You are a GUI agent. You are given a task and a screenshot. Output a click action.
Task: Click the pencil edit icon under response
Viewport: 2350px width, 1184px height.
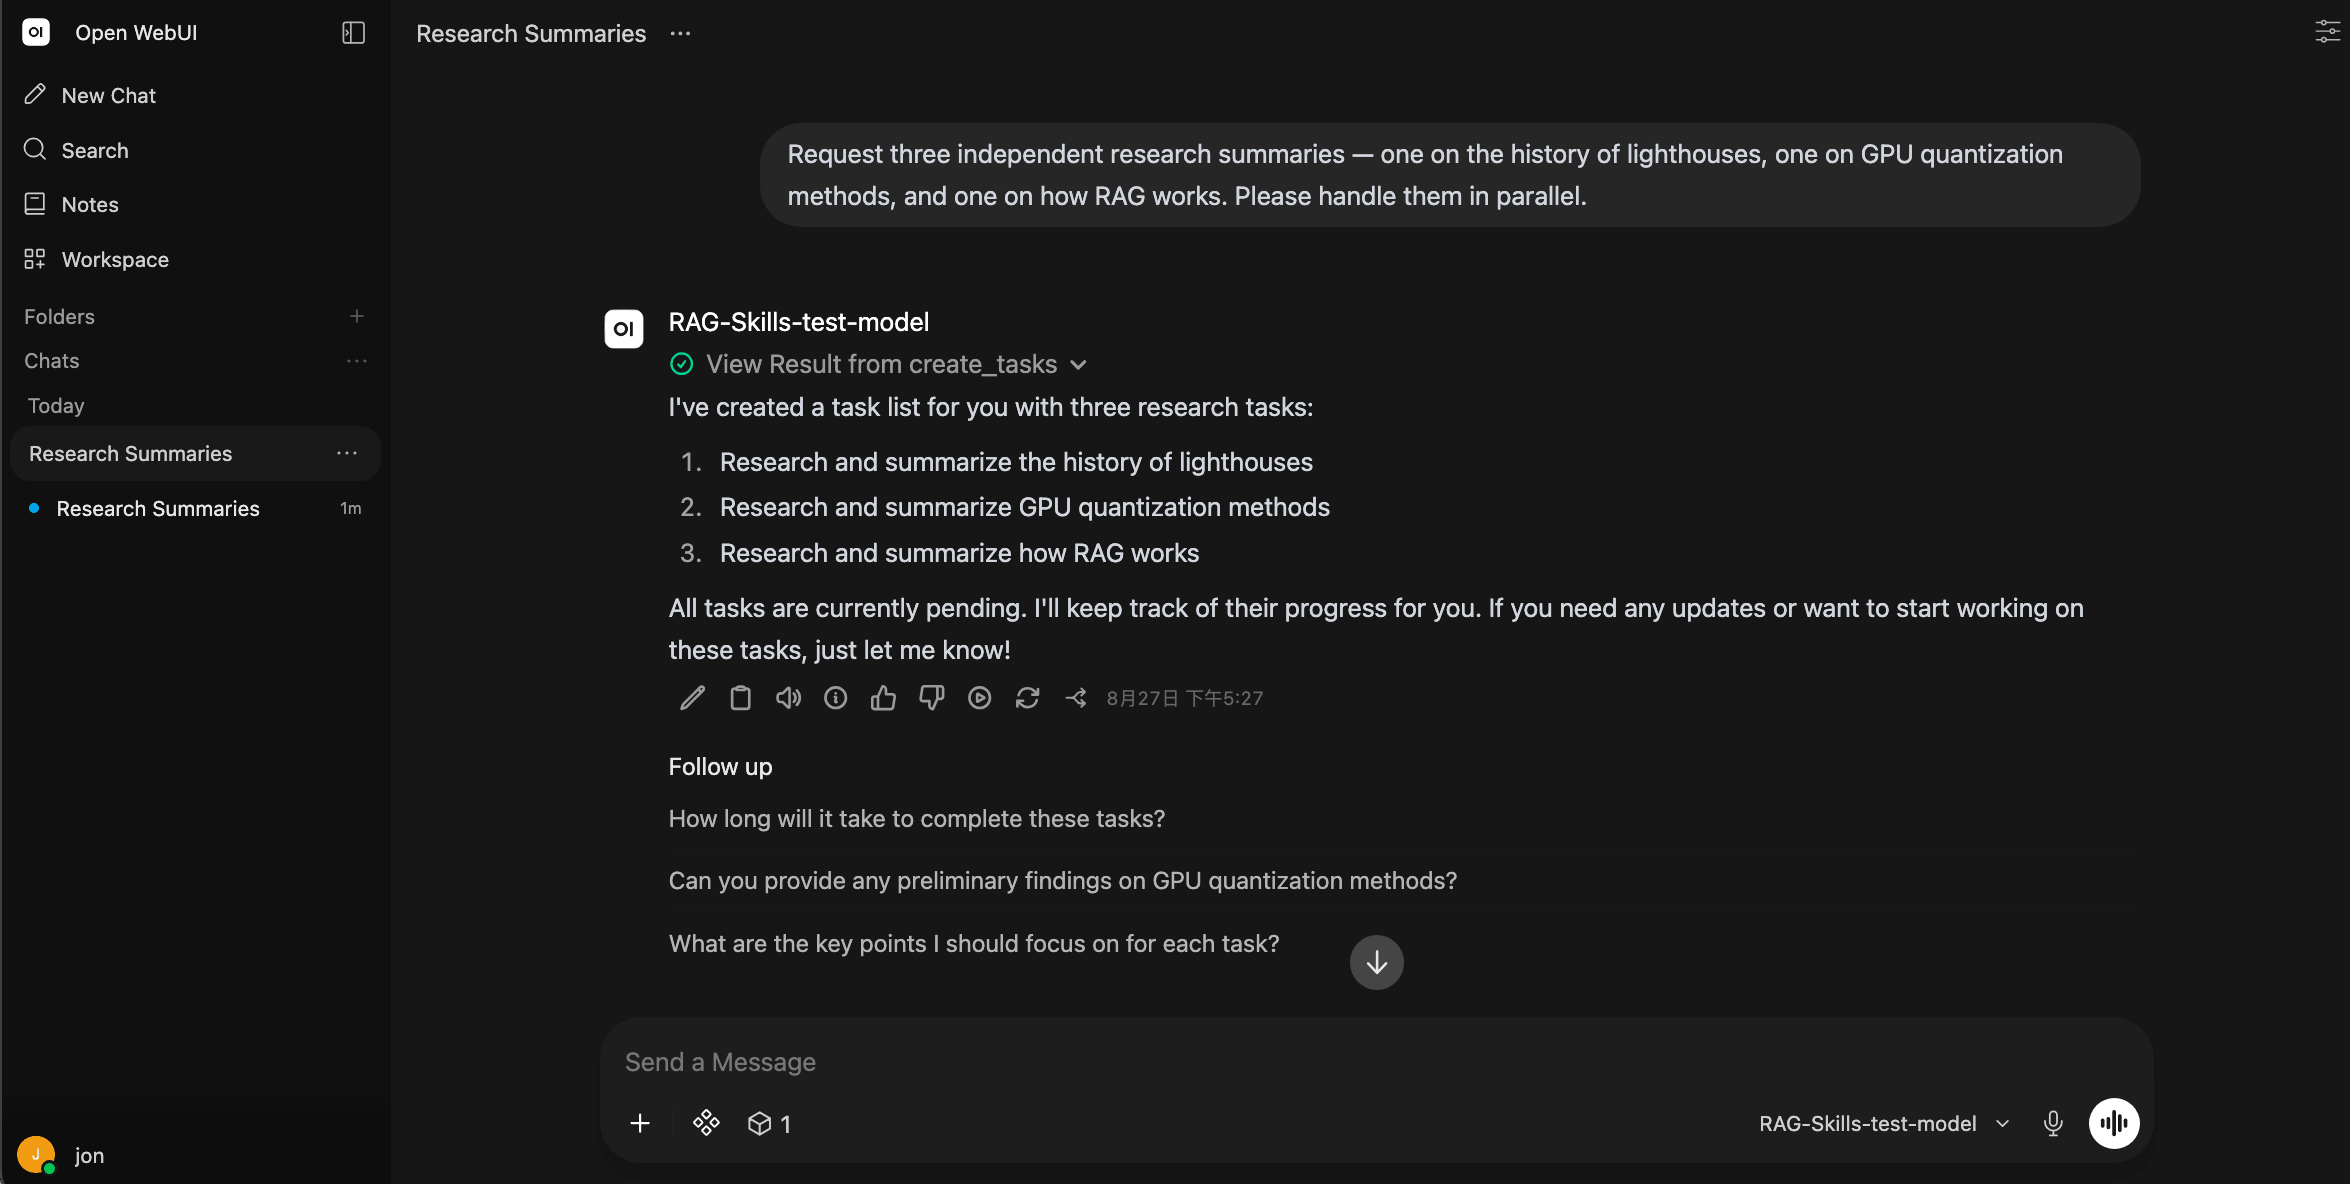[x=692, y=698]
